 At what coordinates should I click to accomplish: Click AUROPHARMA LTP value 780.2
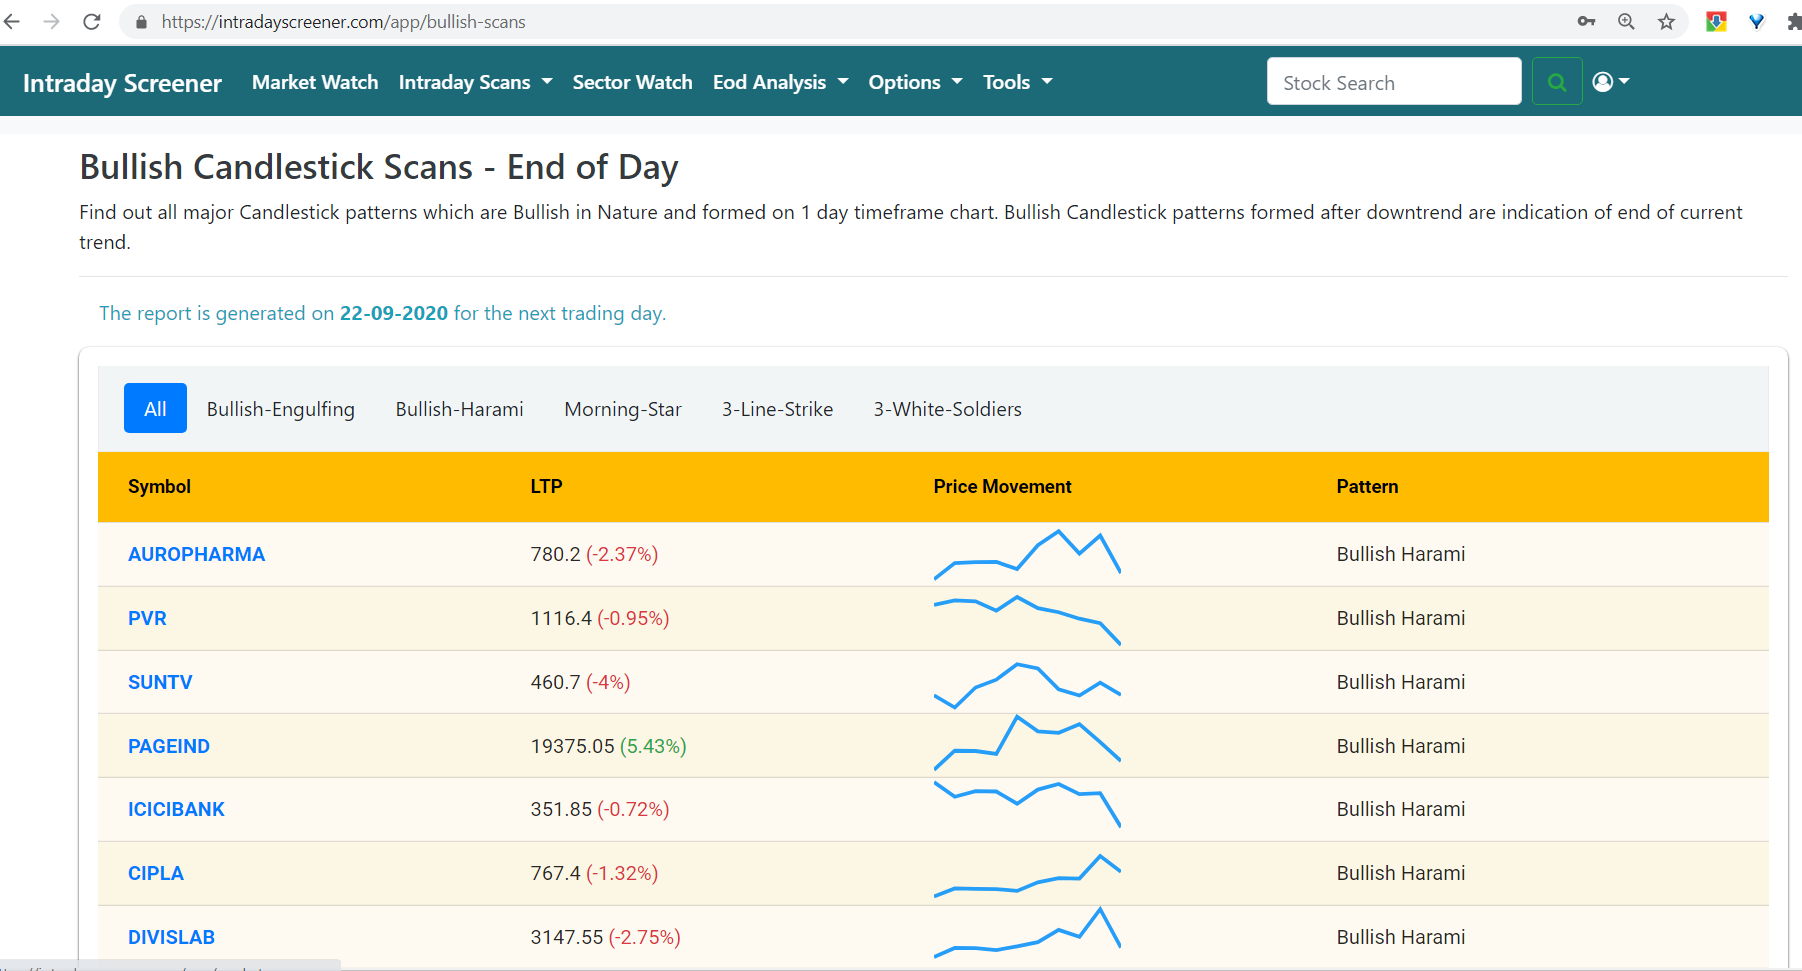click(555, 554)
